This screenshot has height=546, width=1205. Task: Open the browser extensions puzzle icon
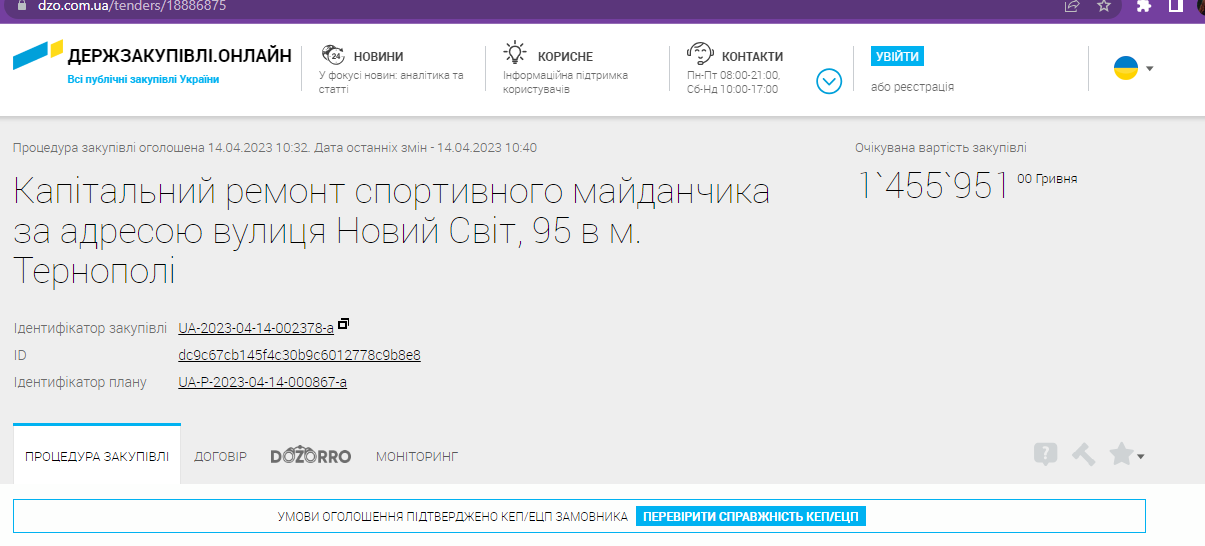click(x=1145, y=6)
